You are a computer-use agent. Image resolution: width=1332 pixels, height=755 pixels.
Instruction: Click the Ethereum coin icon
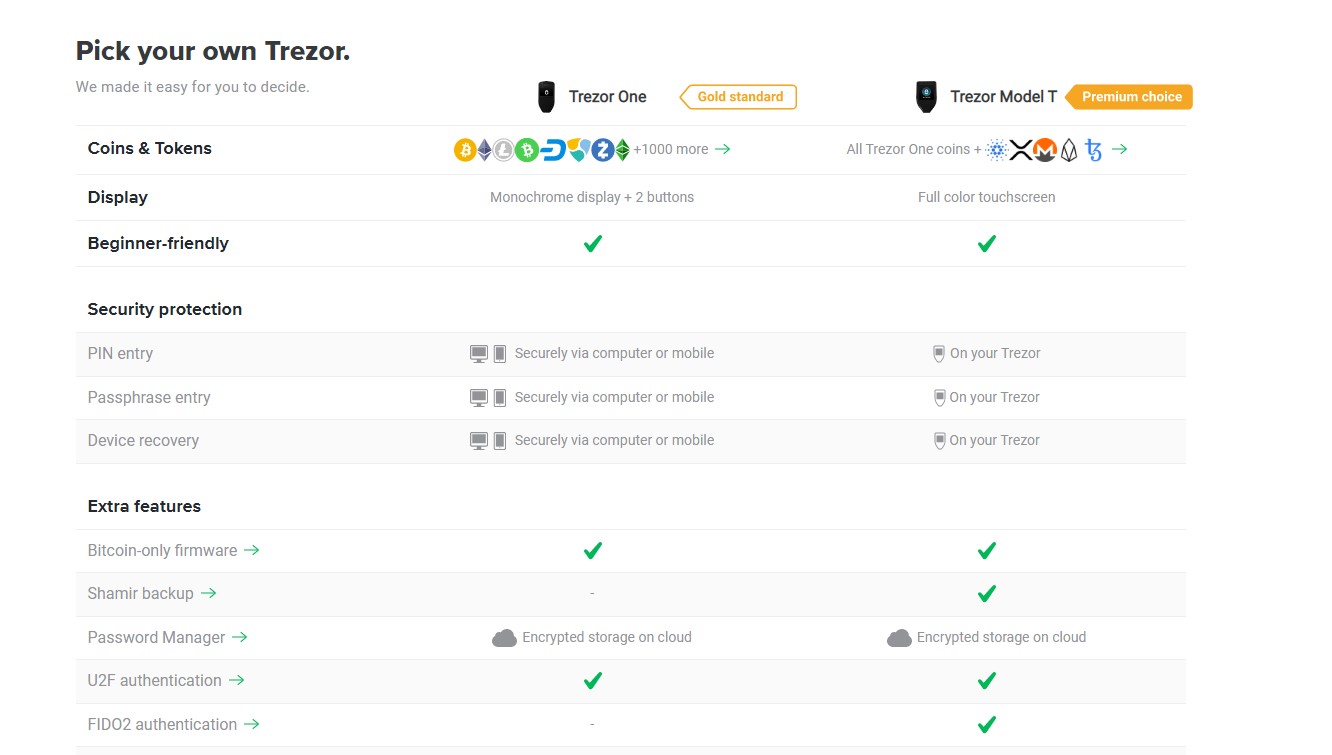pyautogui.click(x=485, y=150)
